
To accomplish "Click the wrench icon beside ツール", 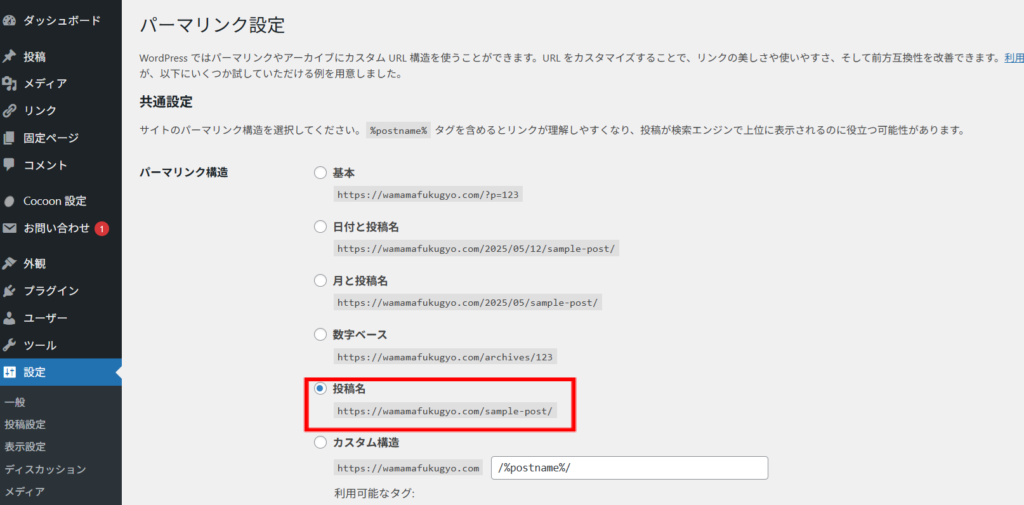I will click(x=8, y=346).
